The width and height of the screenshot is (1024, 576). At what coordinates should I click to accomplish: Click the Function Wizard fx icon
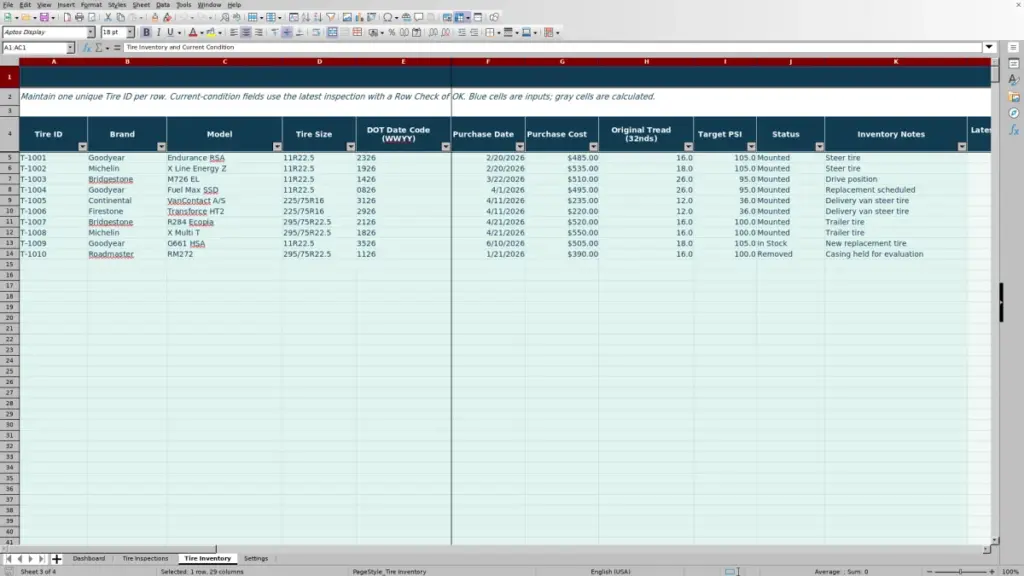tap(86, 48)
